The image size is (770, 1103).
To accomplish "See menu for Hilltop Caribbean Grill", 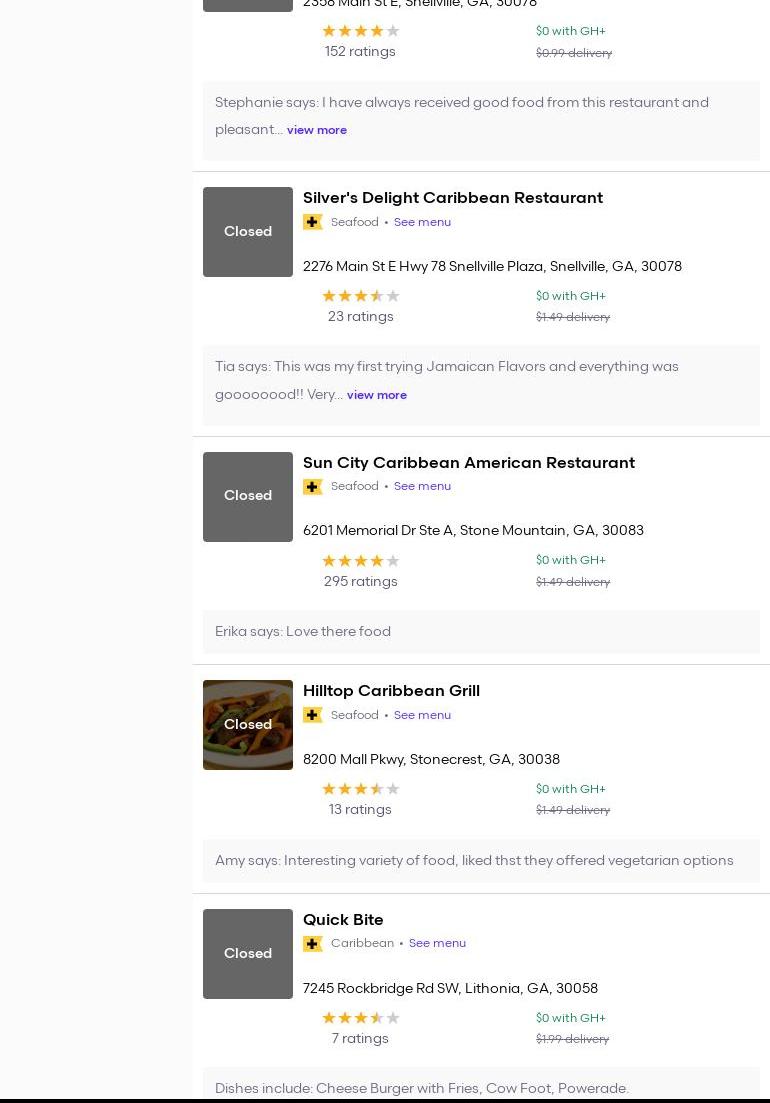I will click(422, 715).
